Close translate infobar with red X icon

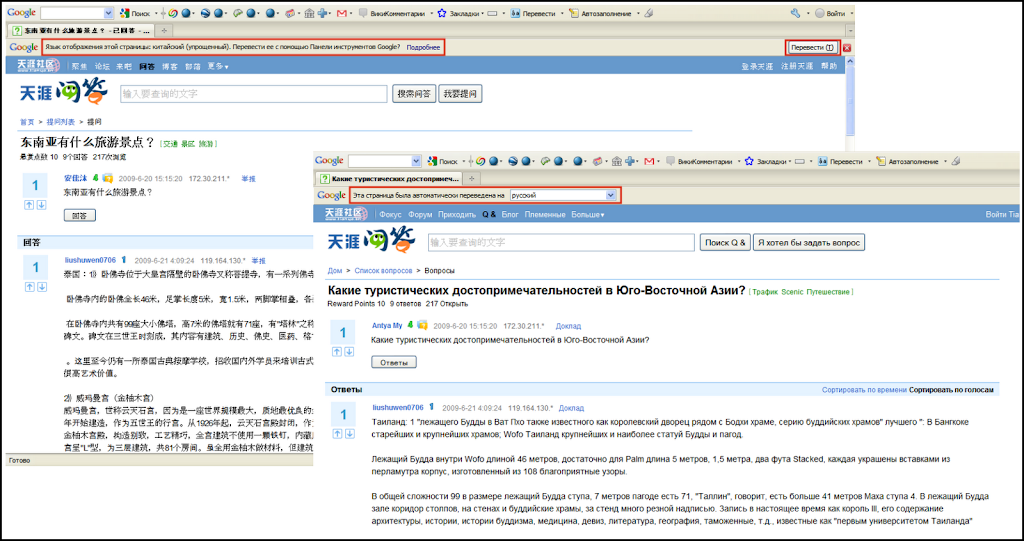pyautogui.click(x=847, y=48)
